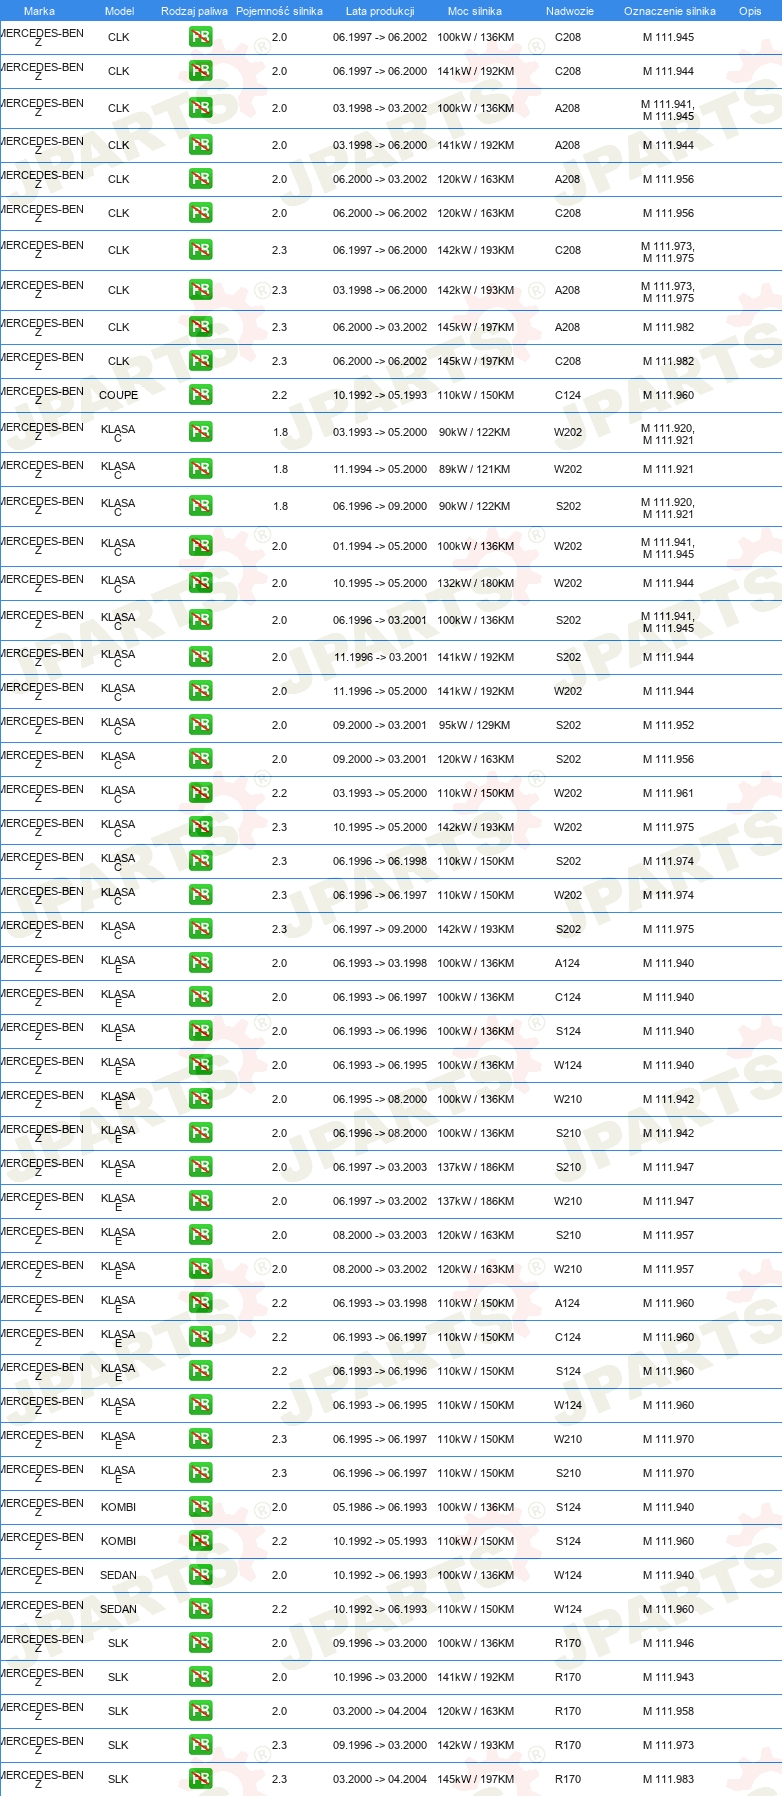The height and width of the screenshot is (1796, 782).
Task: Click fuel icon in KLASA C S202 M 111.956 row
Action: click(200, 759)
